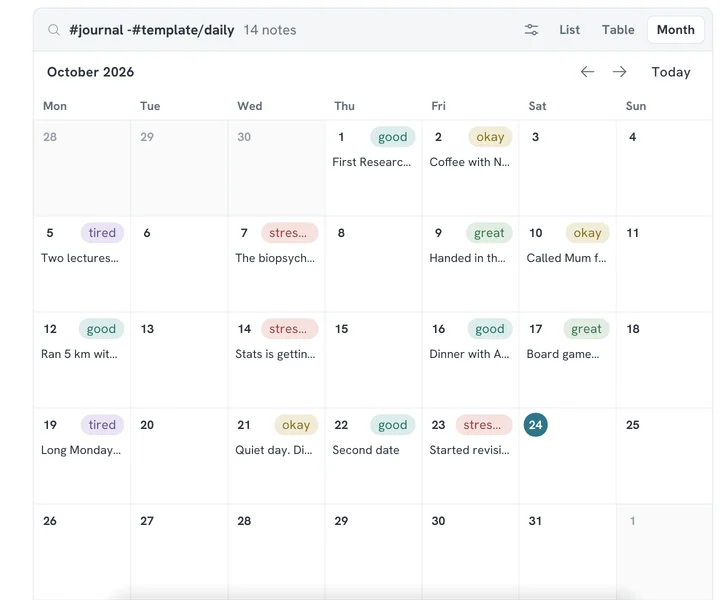The width and height of the screenshot is (720, 600).
Task: Open the 'Board game...' note
Action: pyautogui.click(x=562, y=354)
